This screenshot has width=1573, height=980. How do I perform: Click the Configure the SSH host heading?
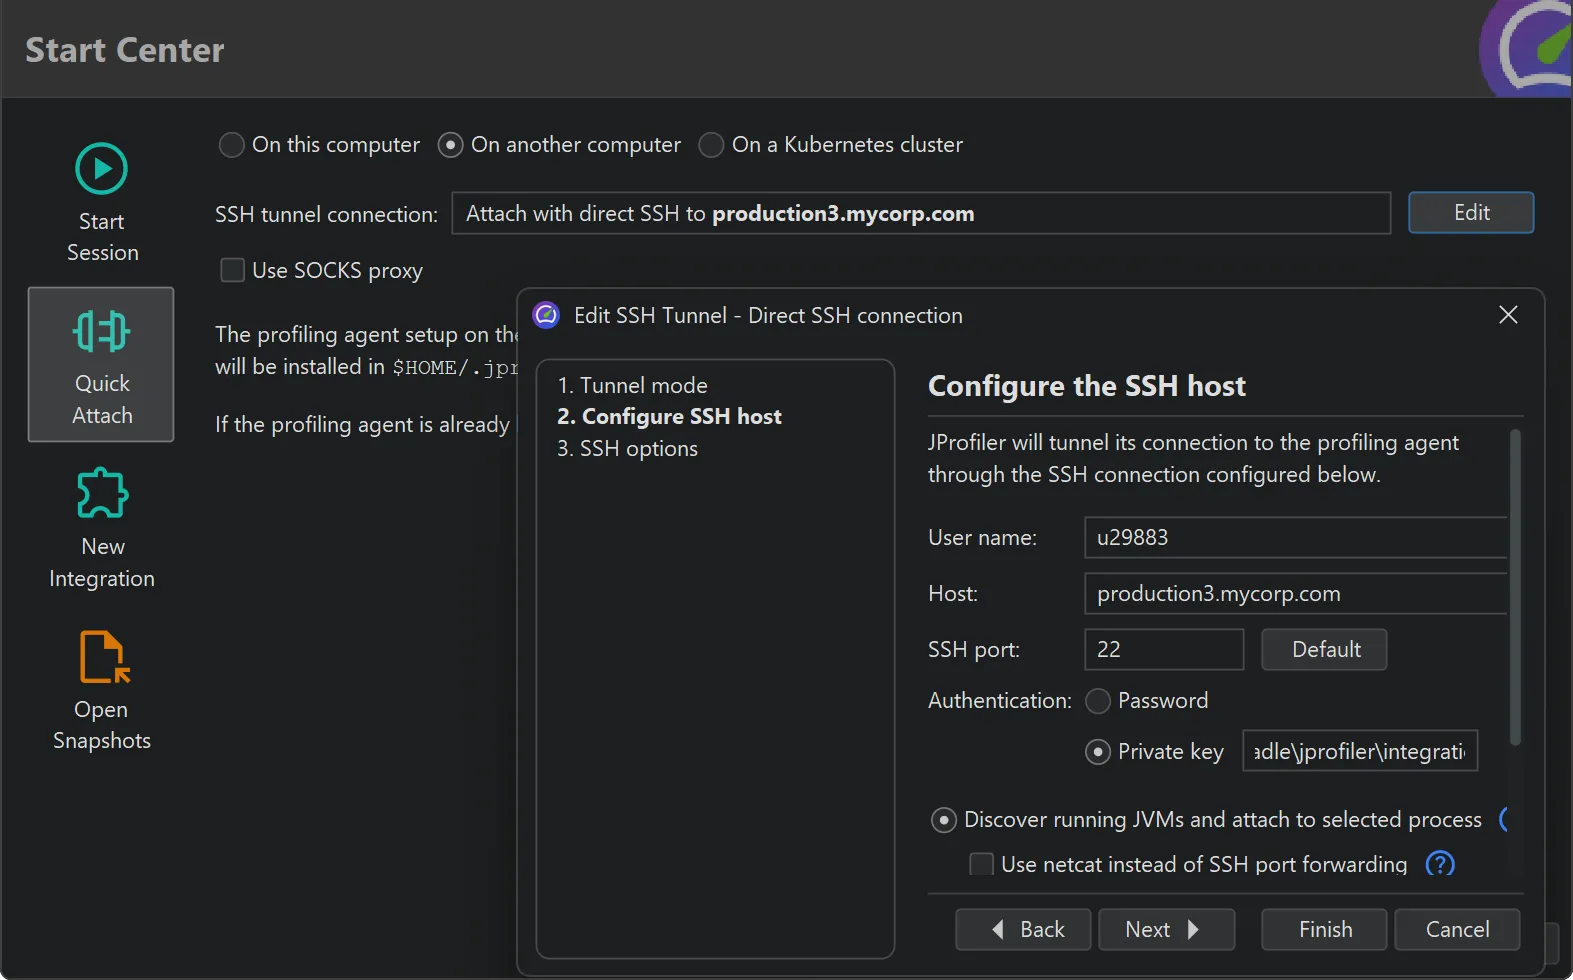coord(1087,386)
